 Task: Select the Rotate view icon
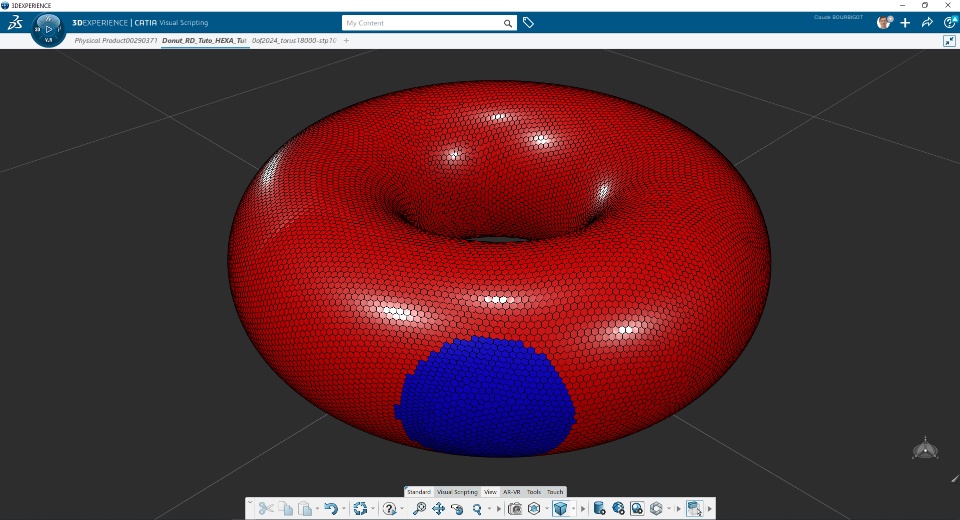point(457,508)
